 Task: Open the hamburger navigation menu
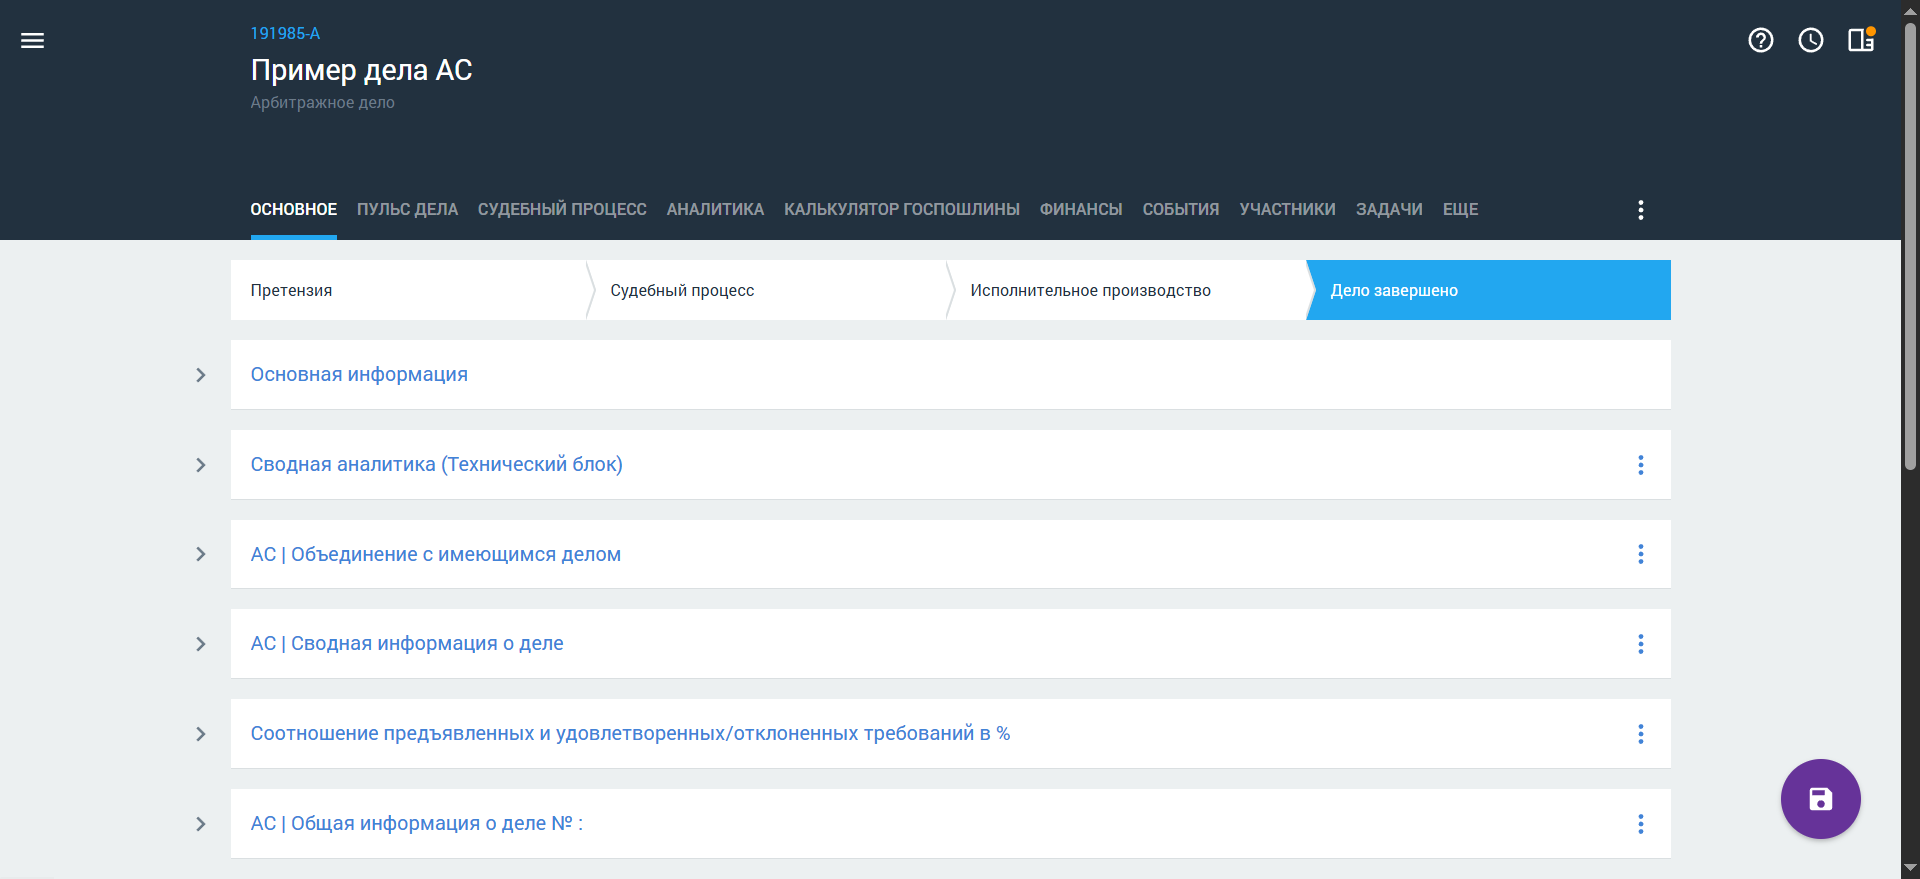32,41
